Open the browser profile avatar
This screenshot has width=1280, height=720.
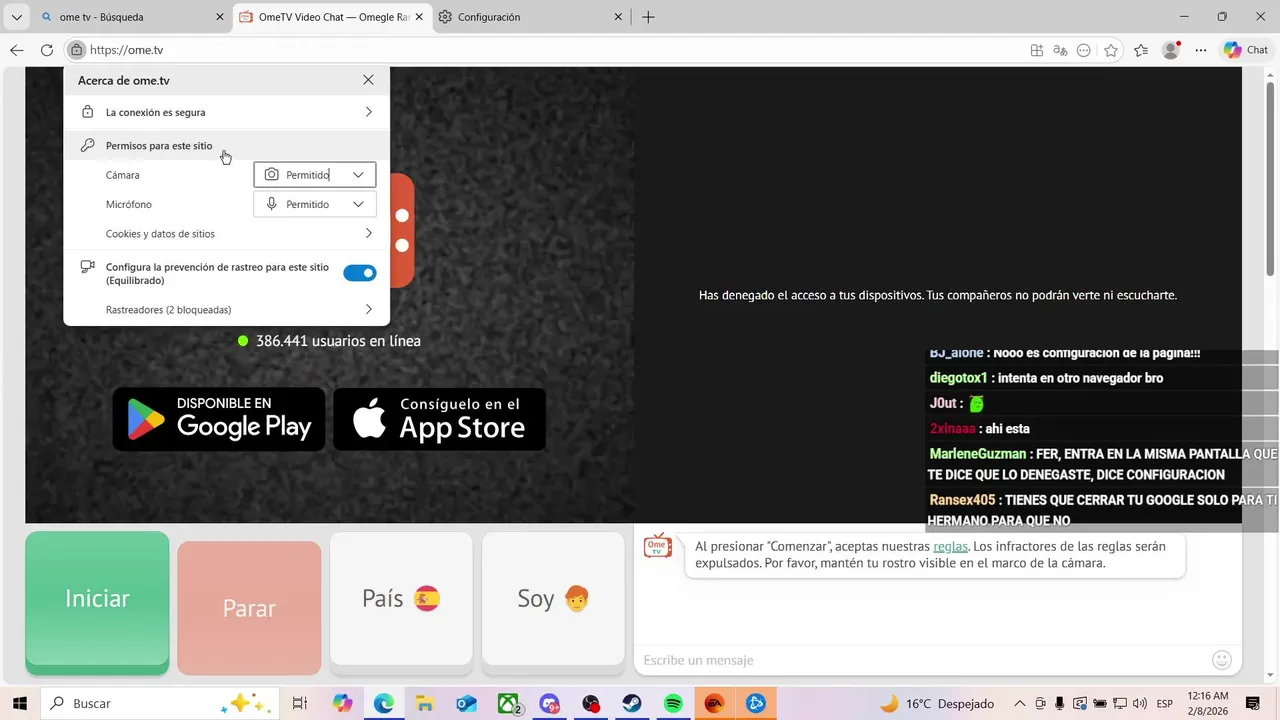tap(1171, 50)
